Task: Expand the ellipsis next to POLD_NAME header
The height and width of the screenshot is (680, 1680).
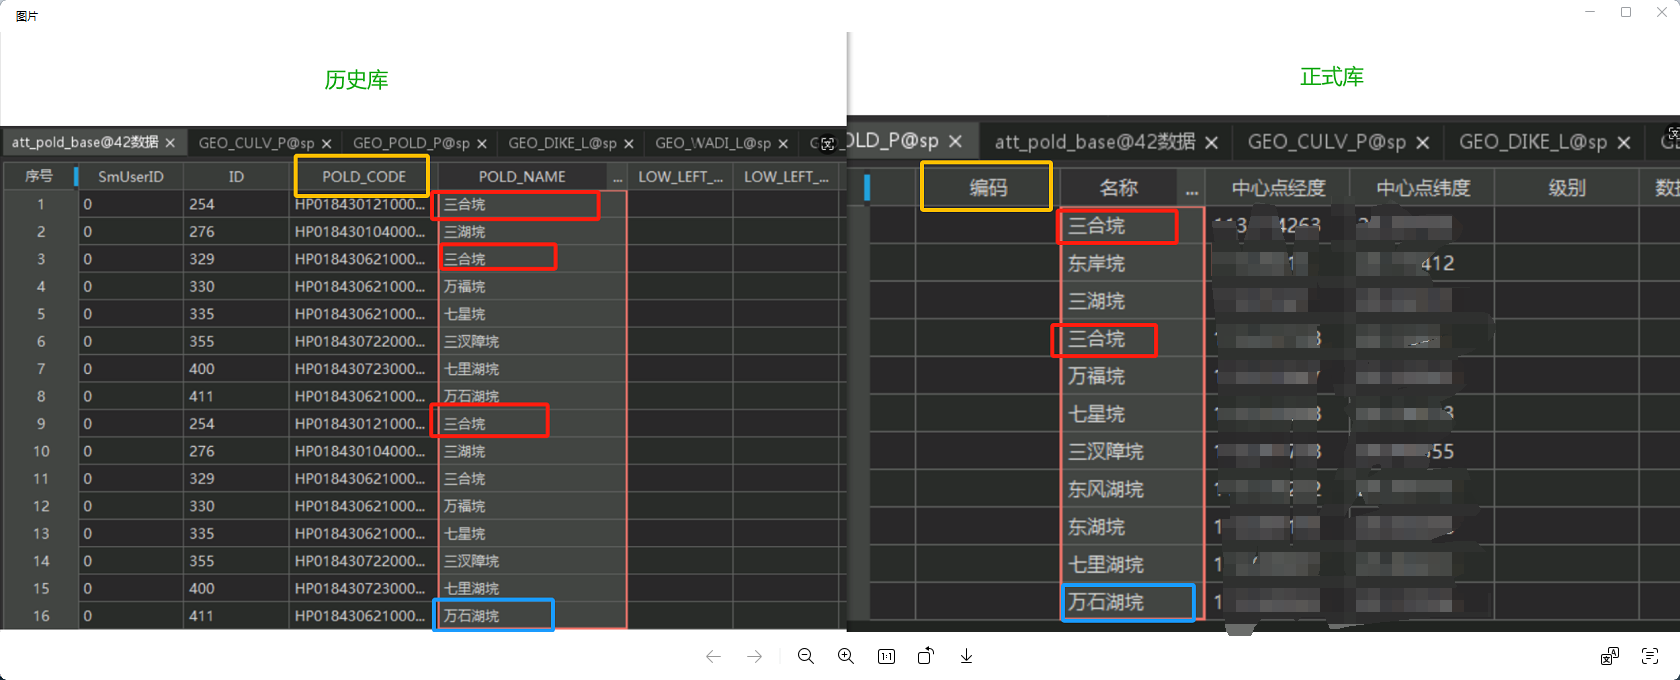Action: point(617,177)
